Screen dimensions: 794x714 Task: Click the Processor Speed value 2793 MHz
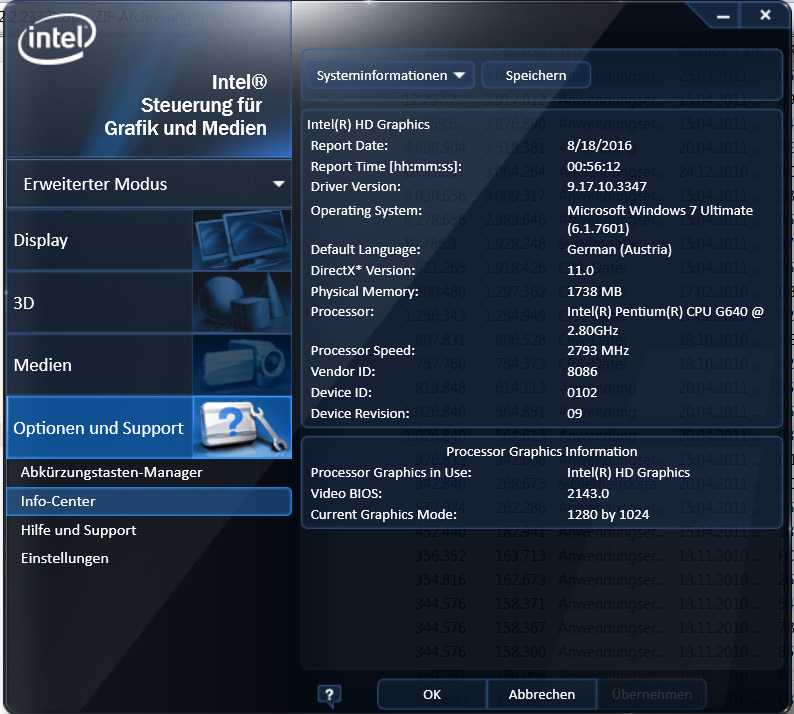(598, 350)
